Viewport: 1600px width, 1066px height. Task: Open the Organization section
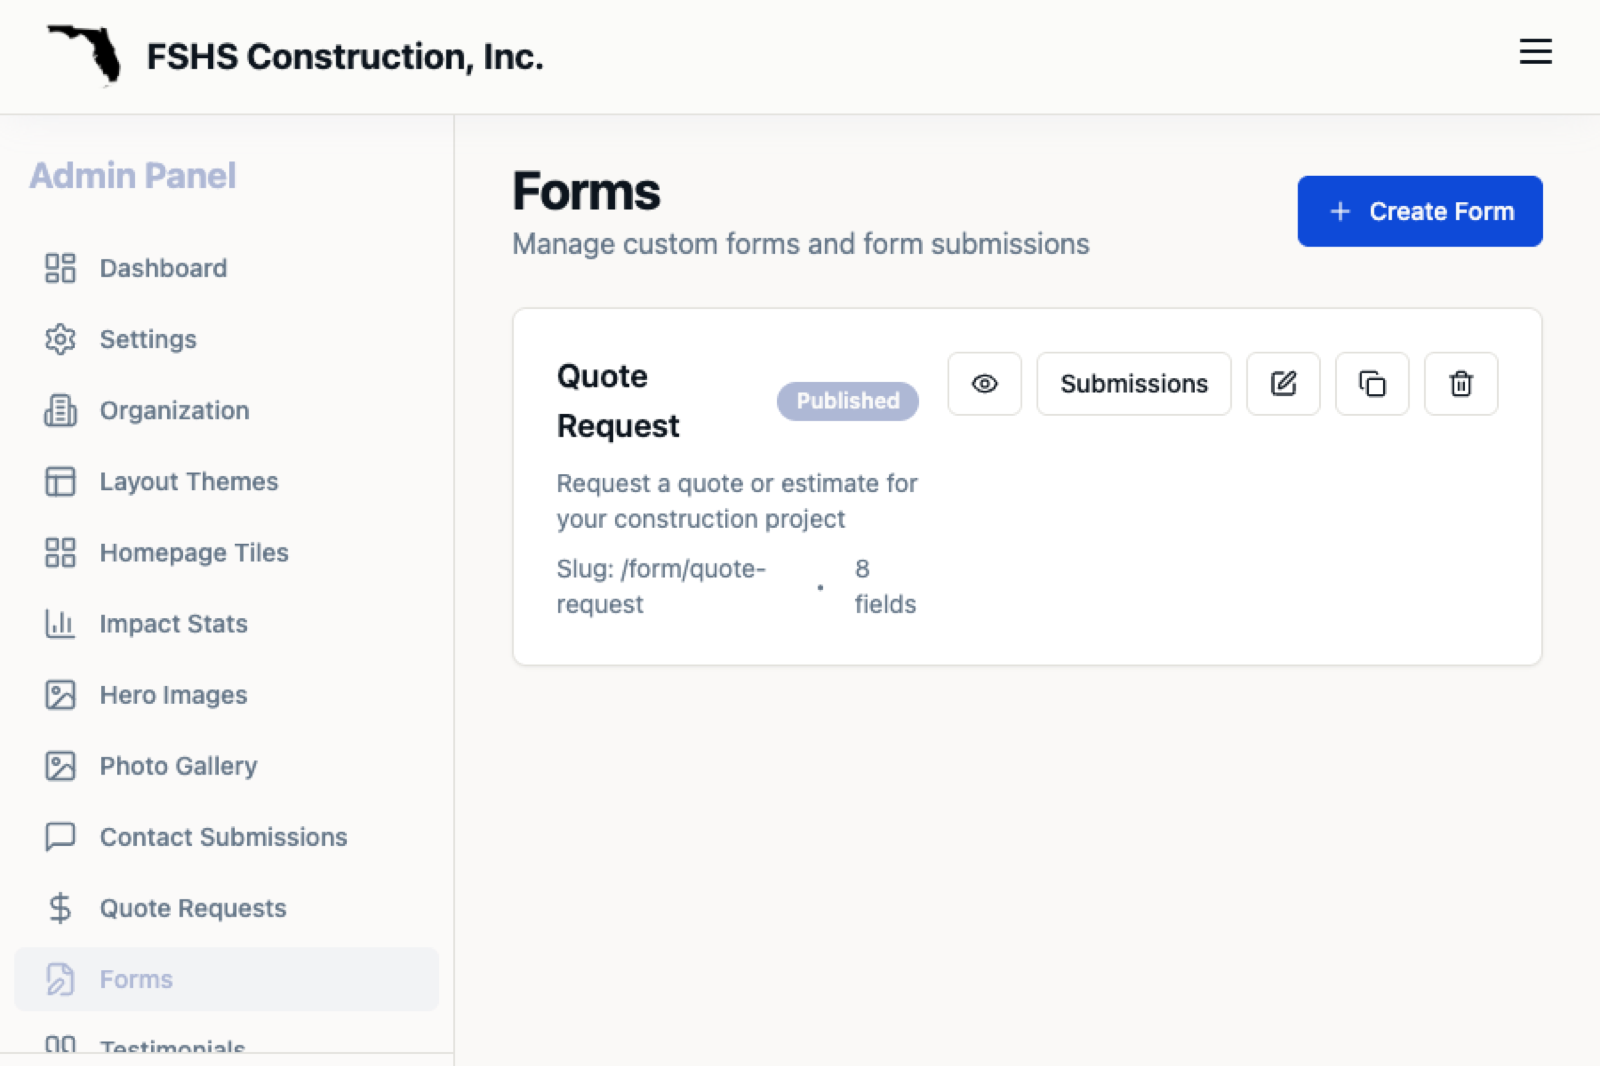point(173,410)
